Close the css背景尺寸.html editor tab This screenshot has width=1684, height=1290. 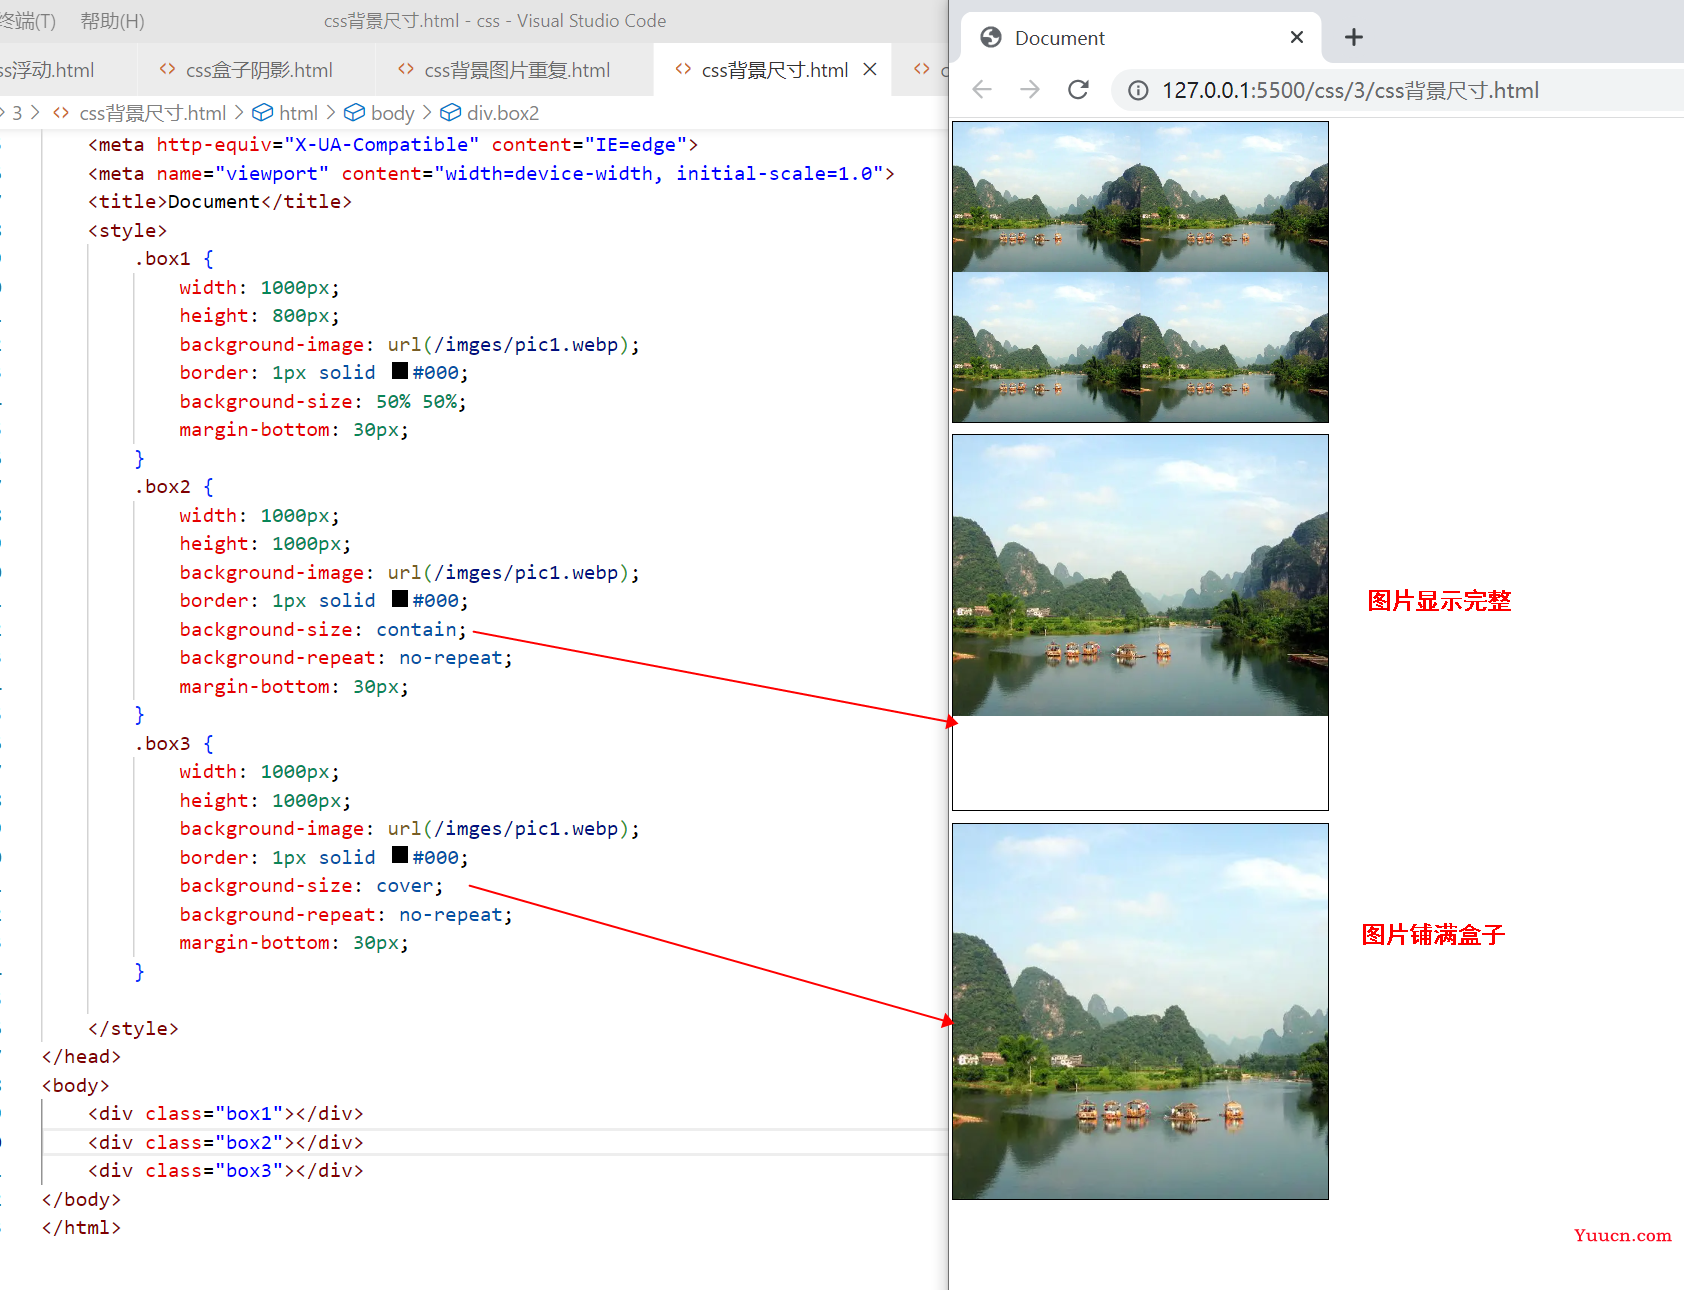[x=870, y=69]
